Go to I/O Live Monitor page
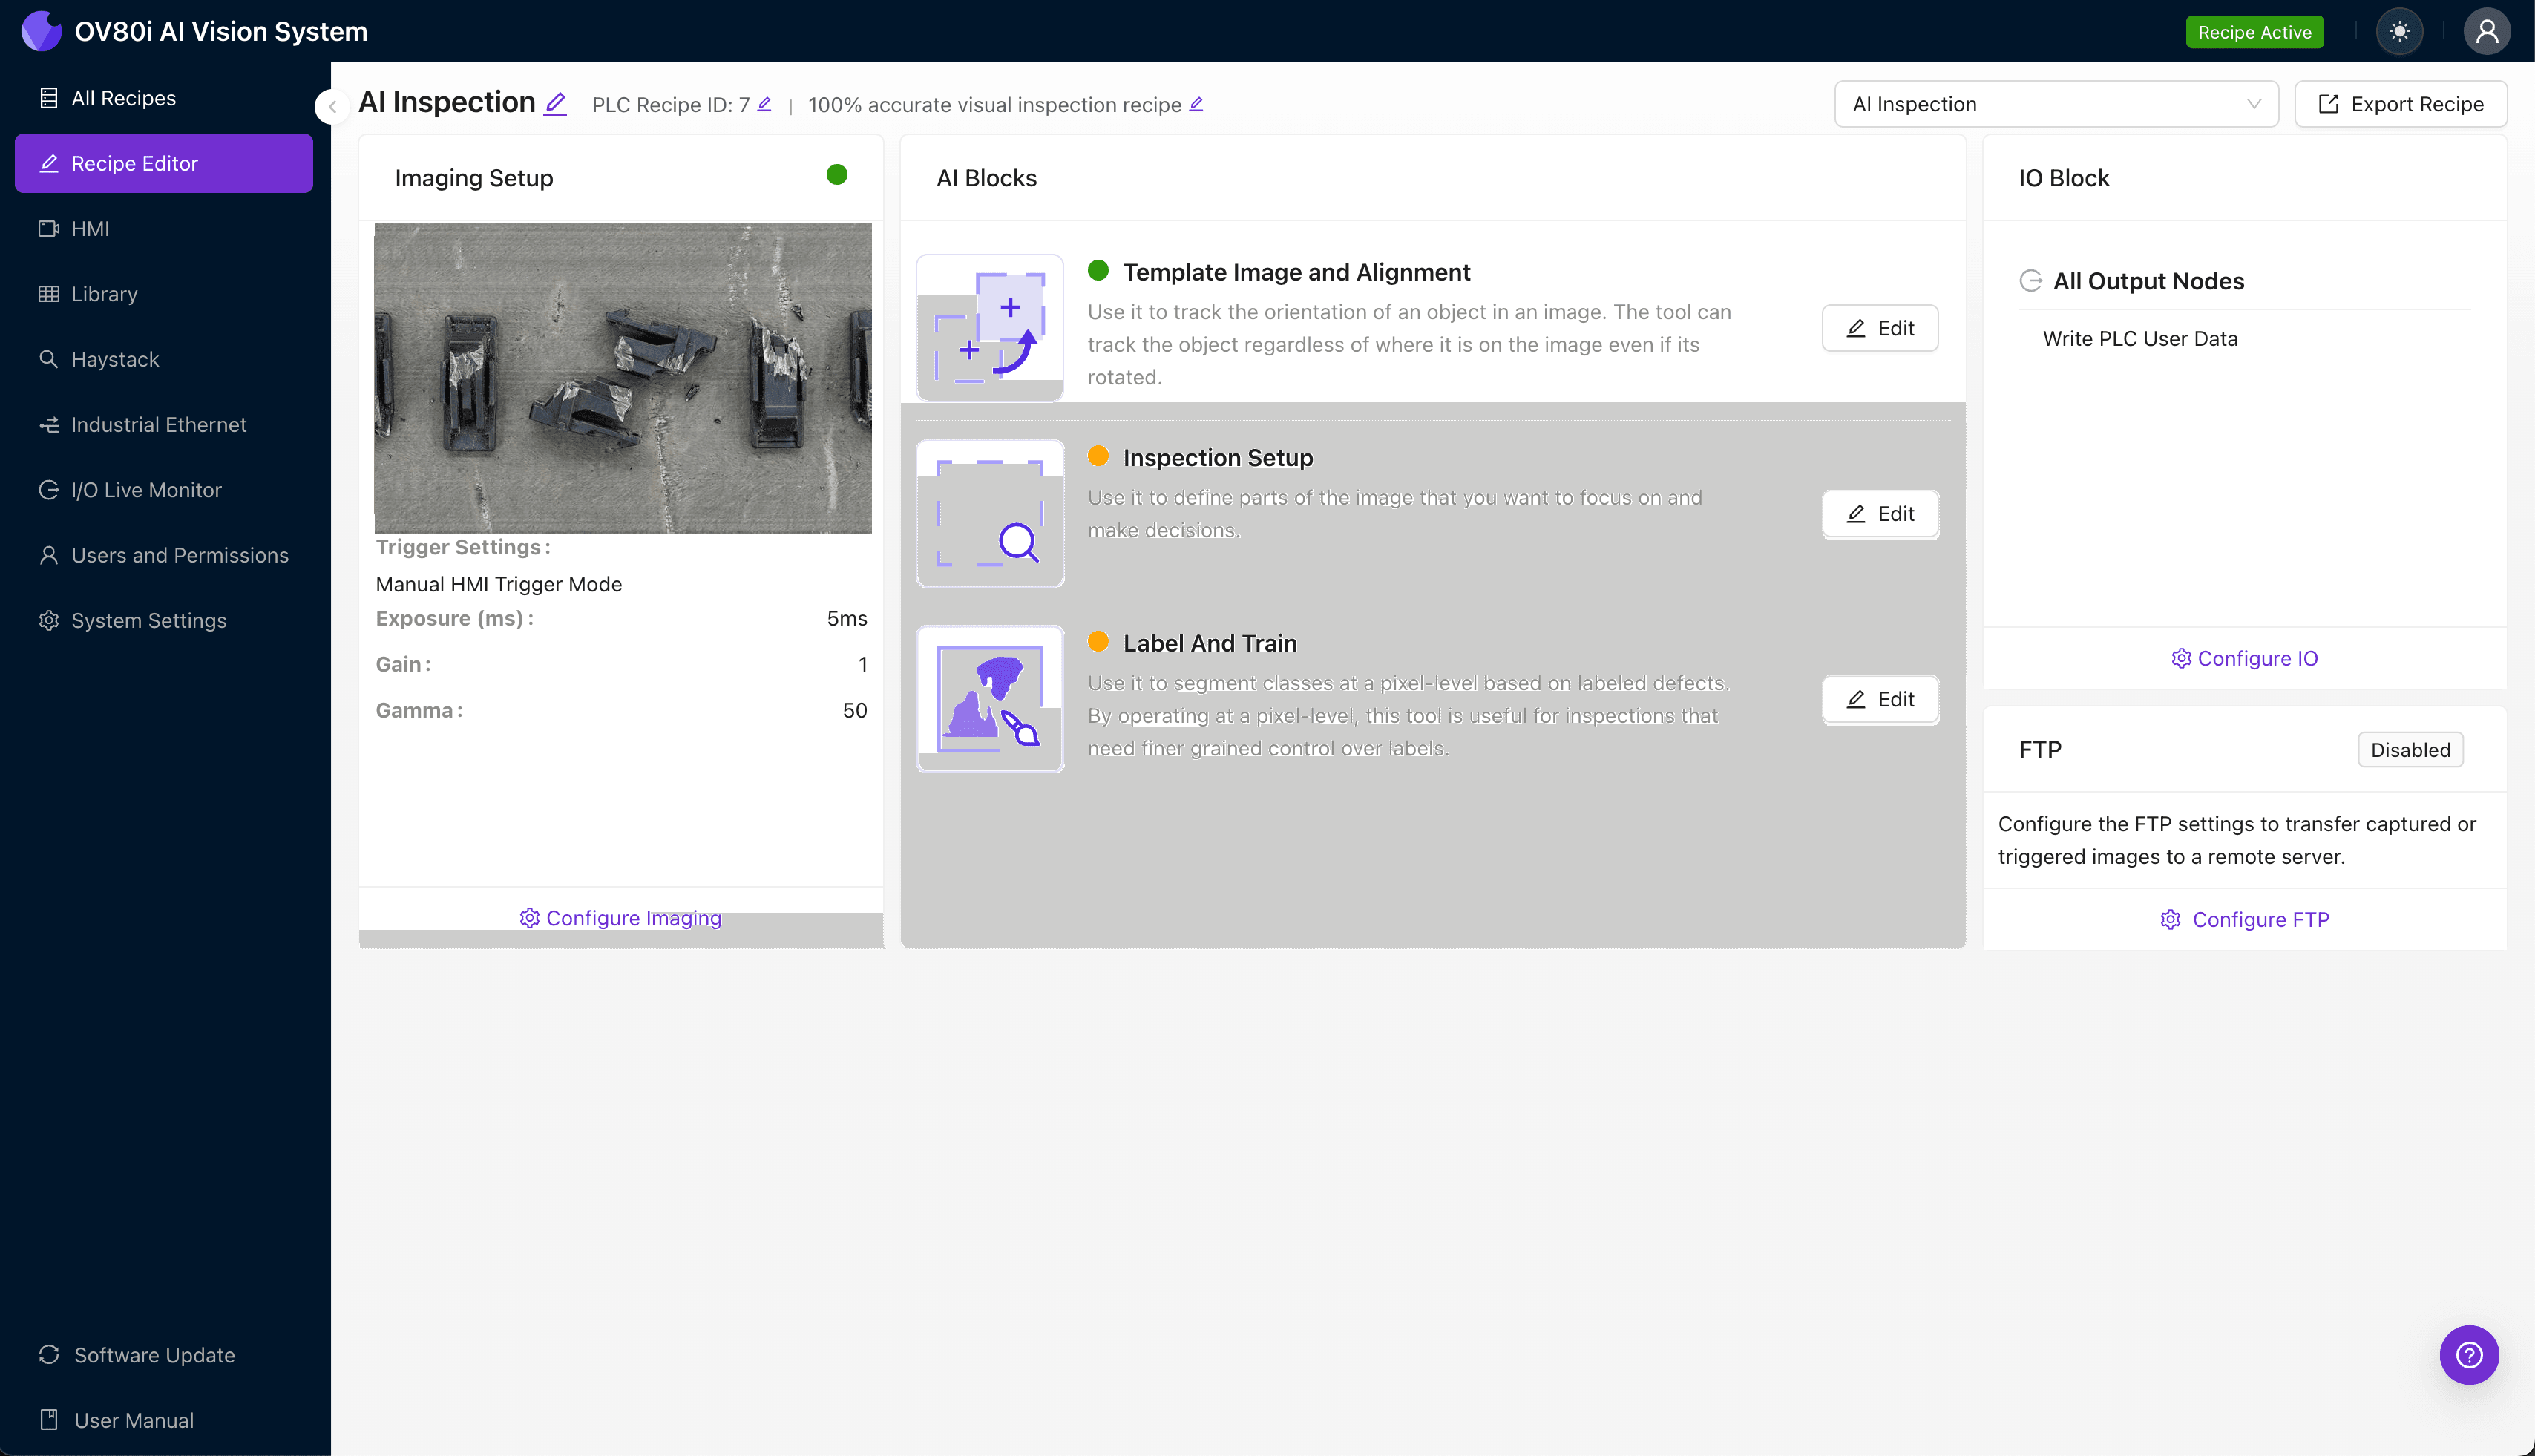2535x1456 pixels. pyautogui.click(x=146, y=490)
